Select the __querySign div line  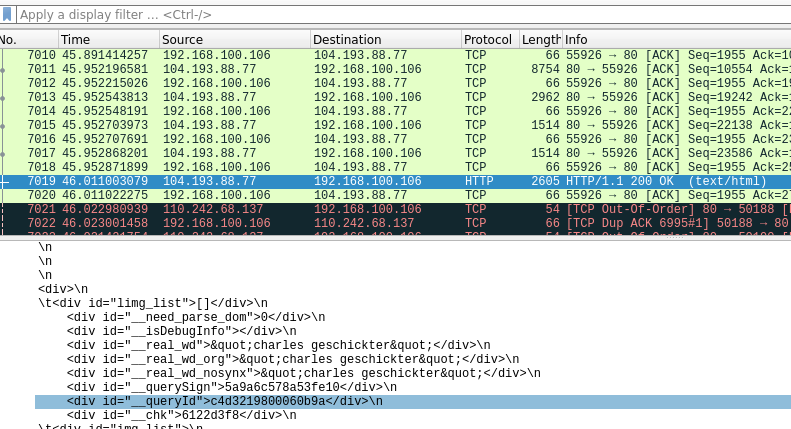232,388
